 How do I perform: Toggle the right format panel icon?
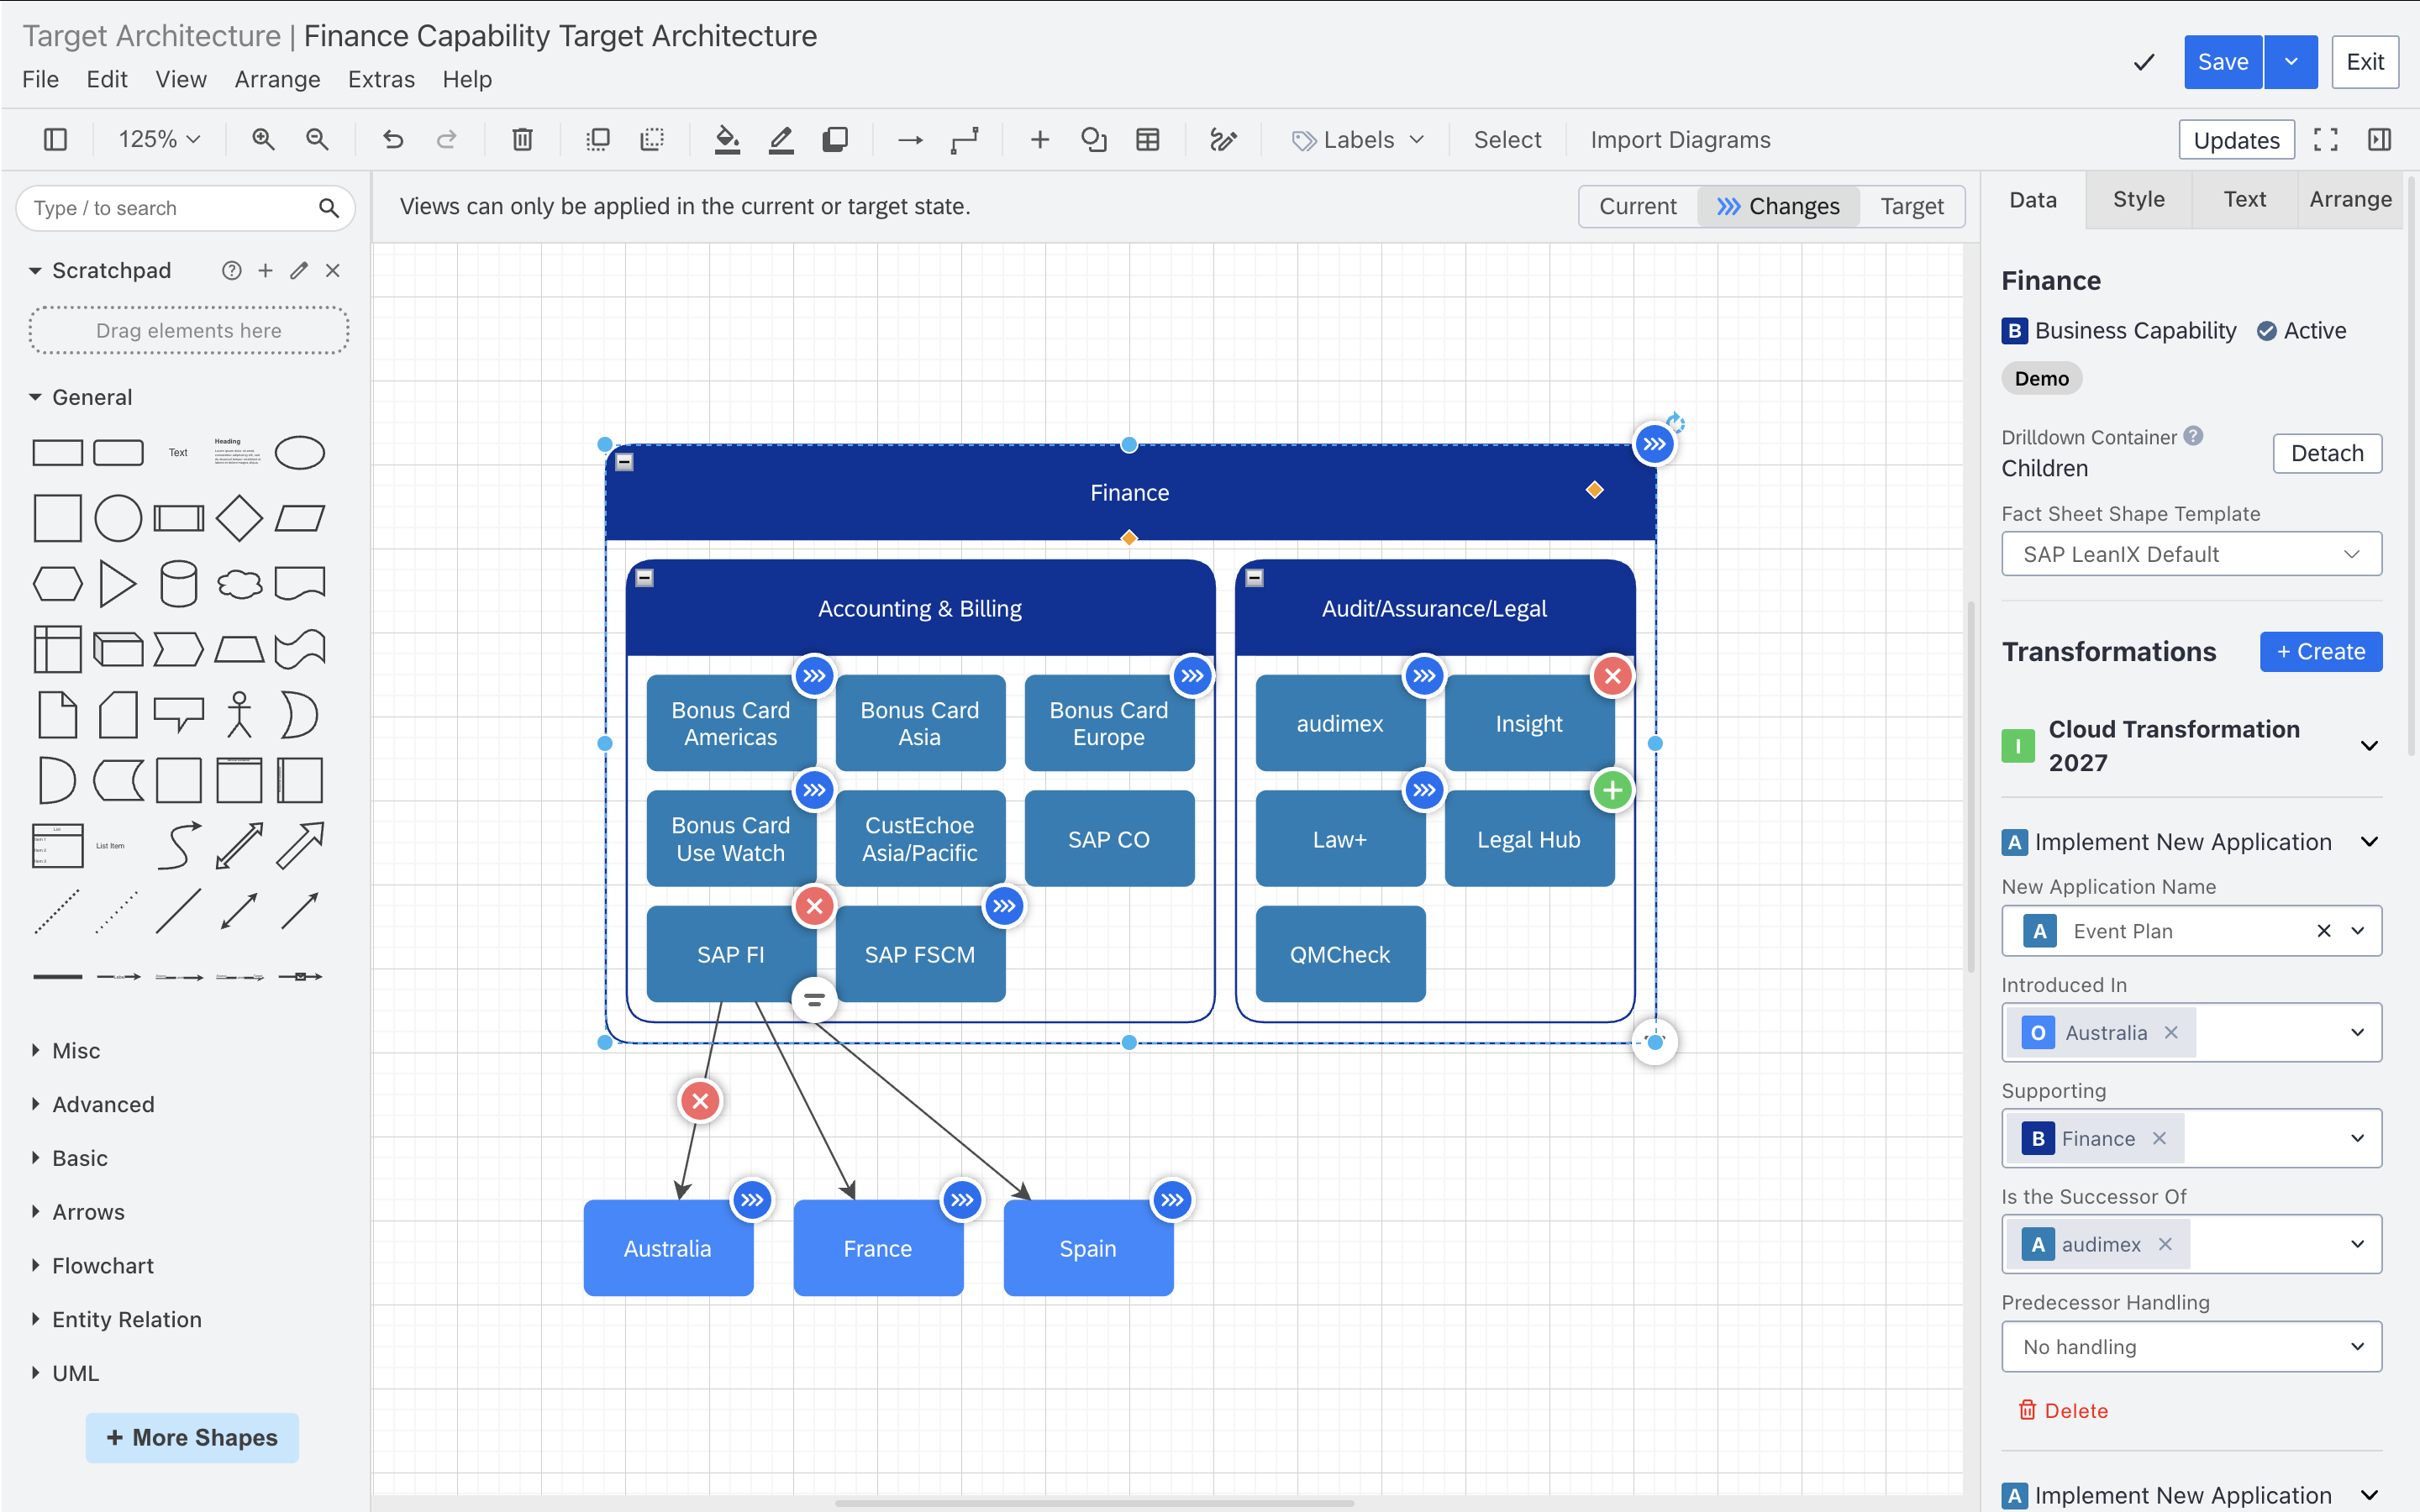pos(2380,140)
